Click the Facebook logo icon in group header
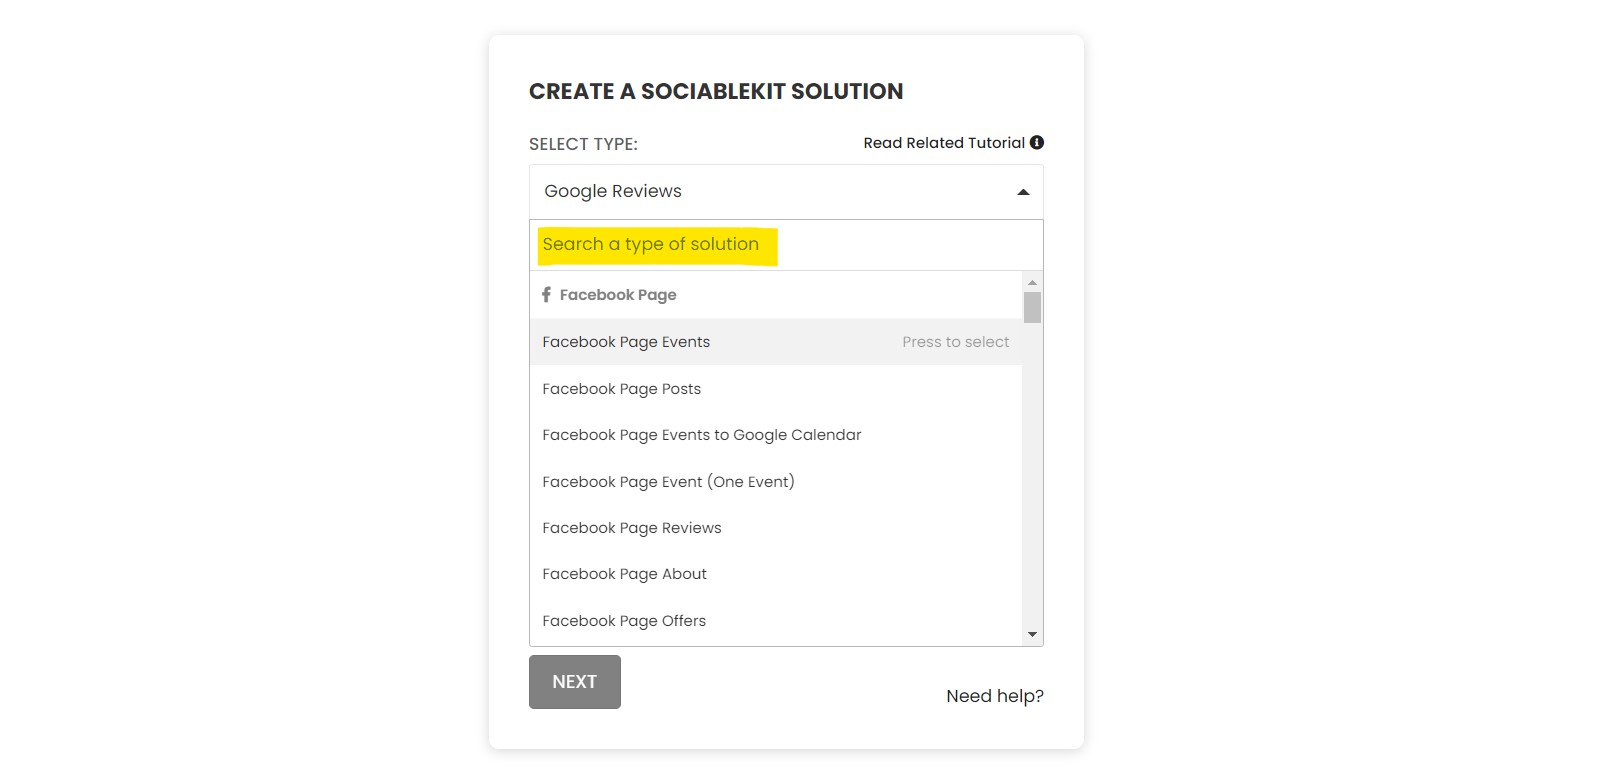 coord(546,294)
